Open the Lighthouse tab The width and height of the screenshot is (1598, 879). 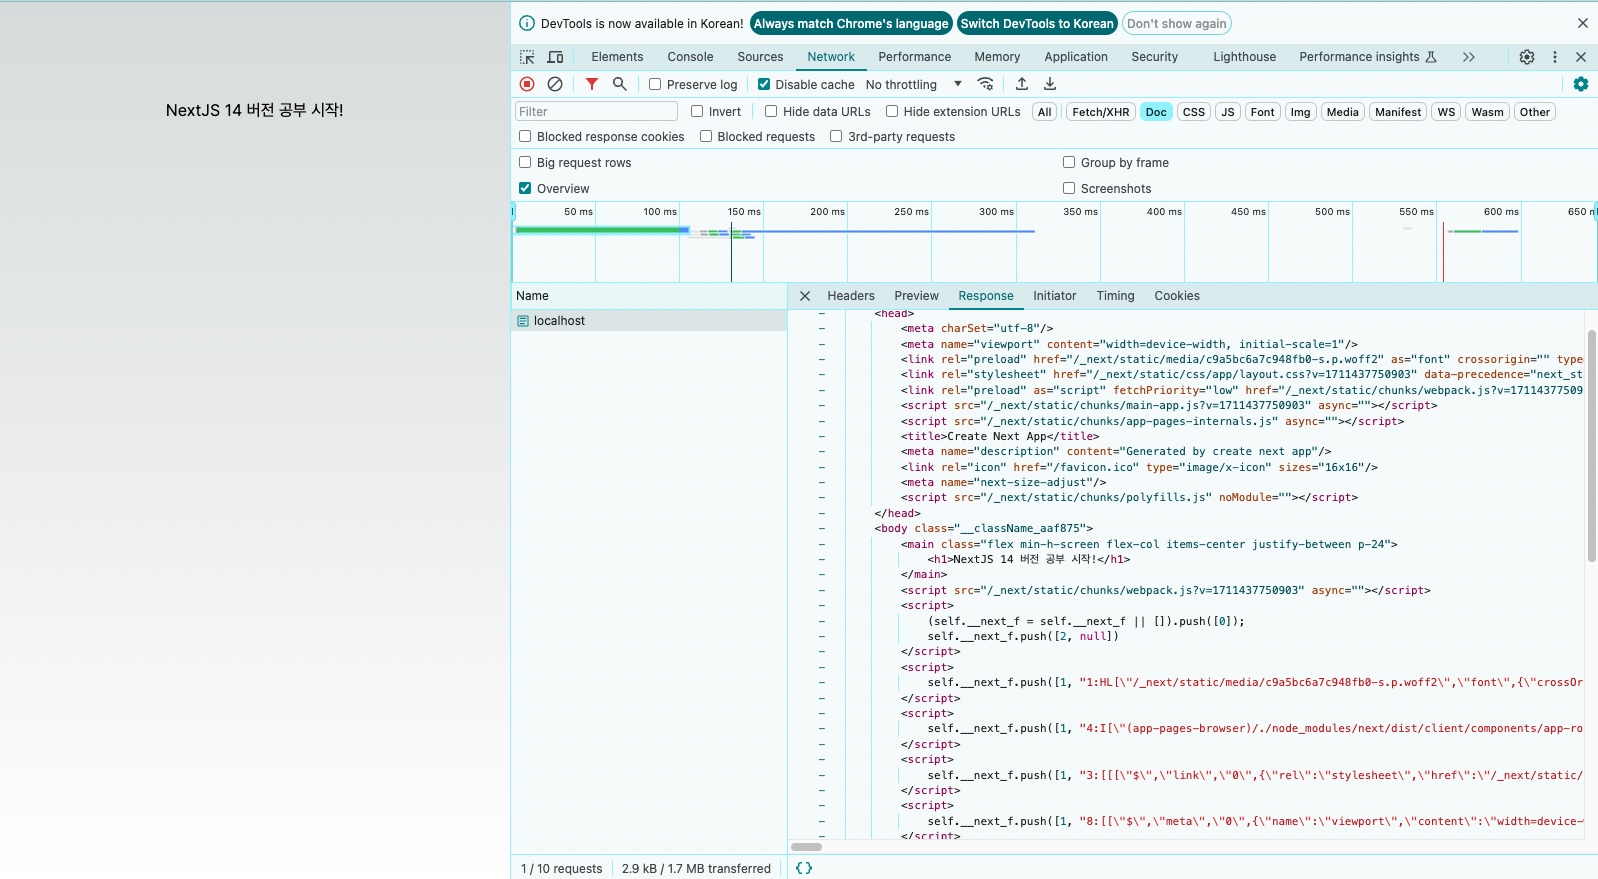1244,57
